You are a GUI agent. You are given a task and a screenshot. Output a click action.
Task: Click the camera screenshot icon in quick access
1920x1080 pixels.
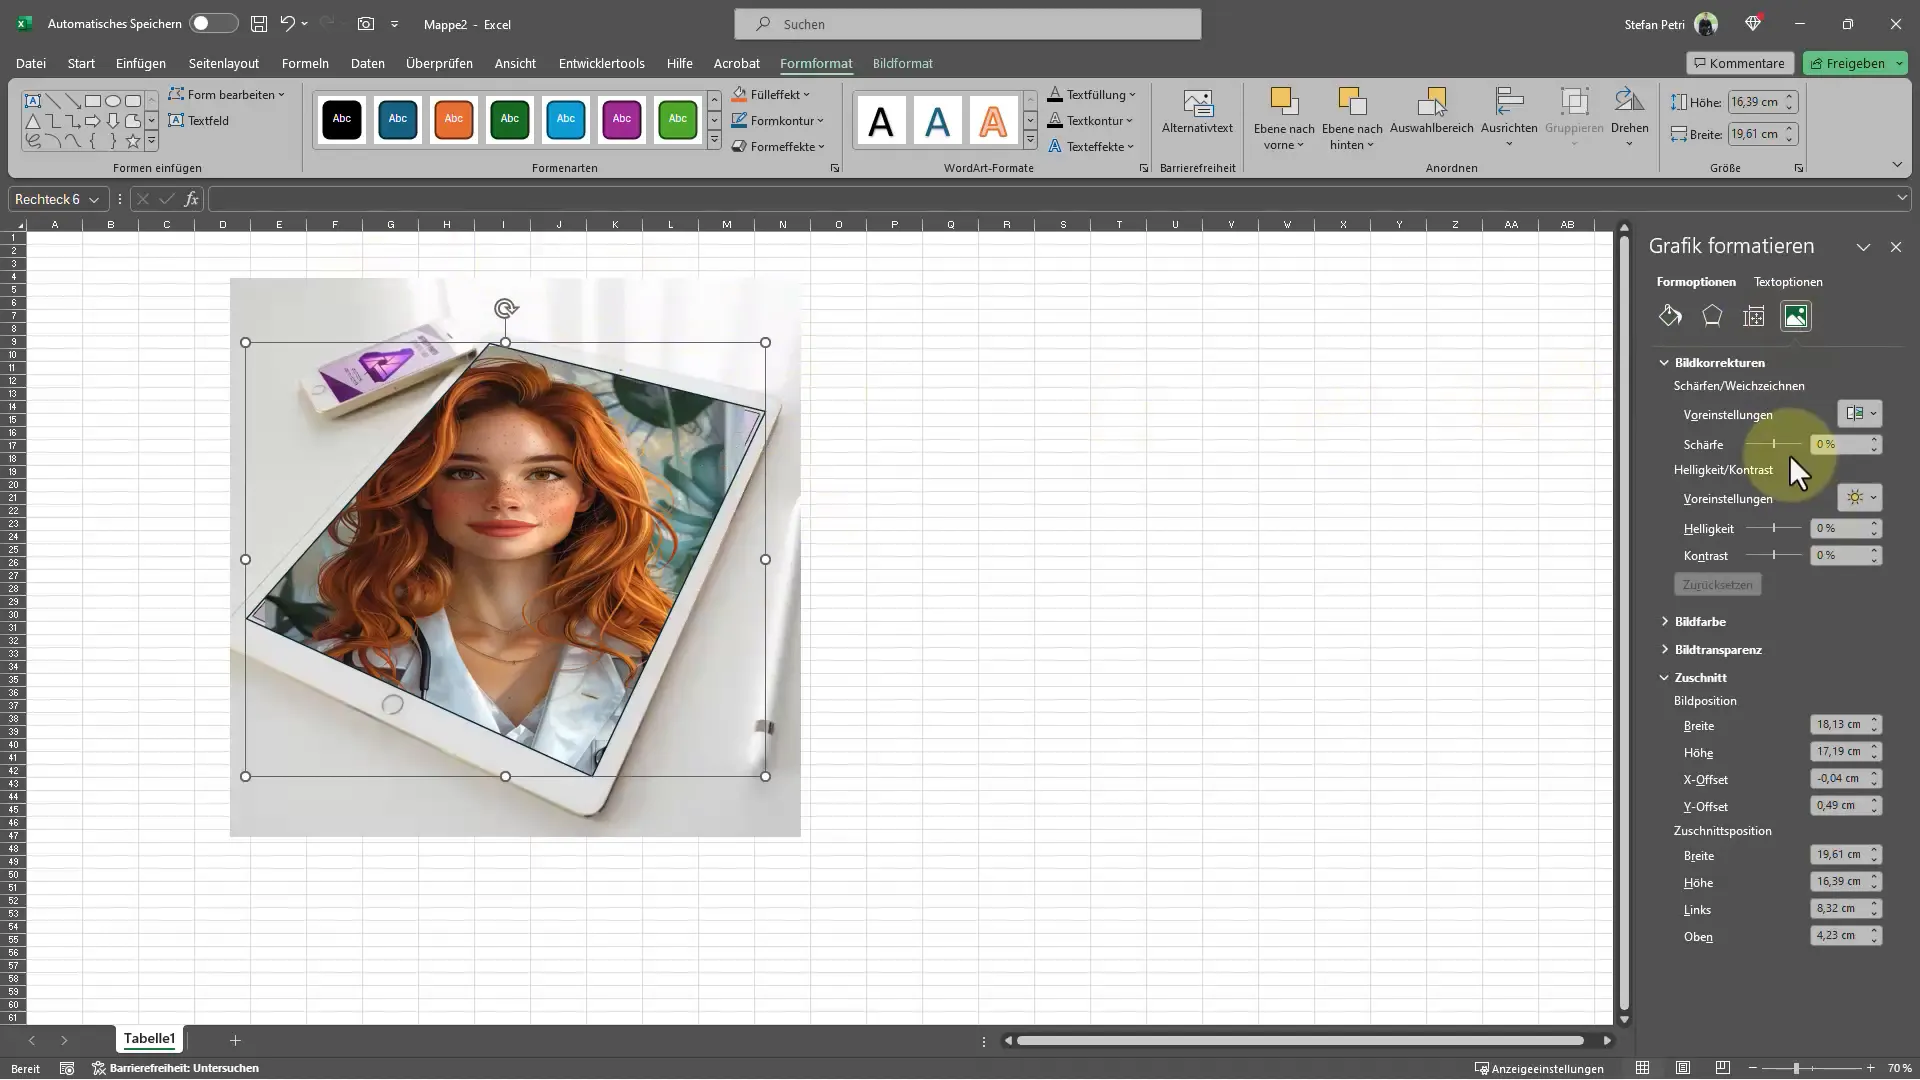click(x=366, y=23)
